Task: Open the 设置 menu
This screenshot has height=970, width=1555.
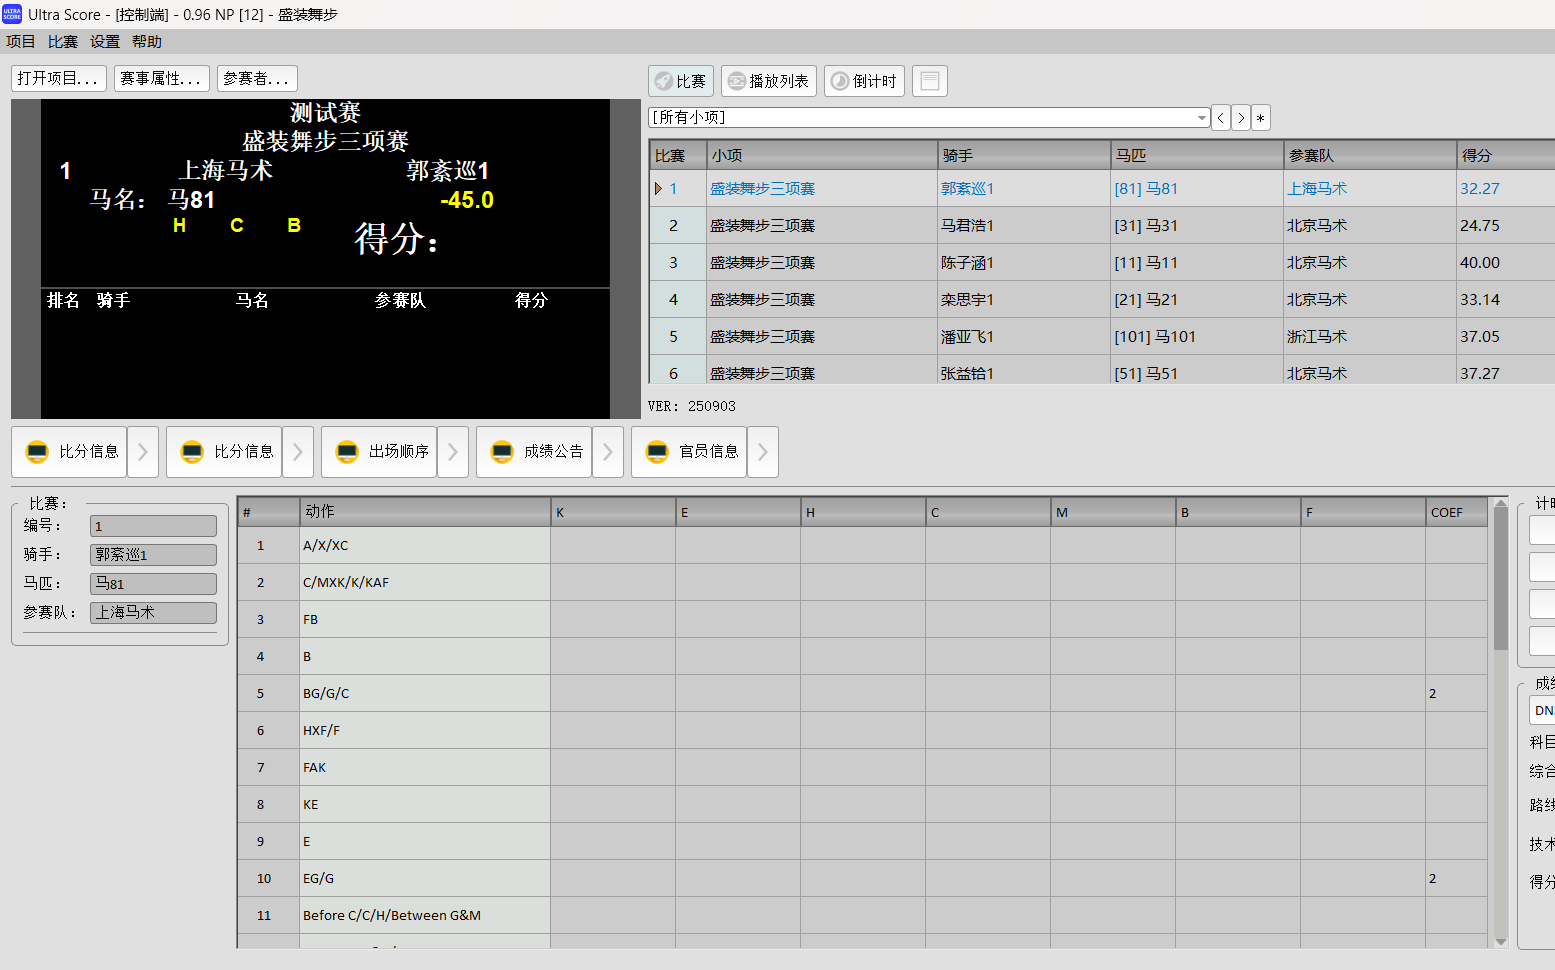Action: point(105,42)
